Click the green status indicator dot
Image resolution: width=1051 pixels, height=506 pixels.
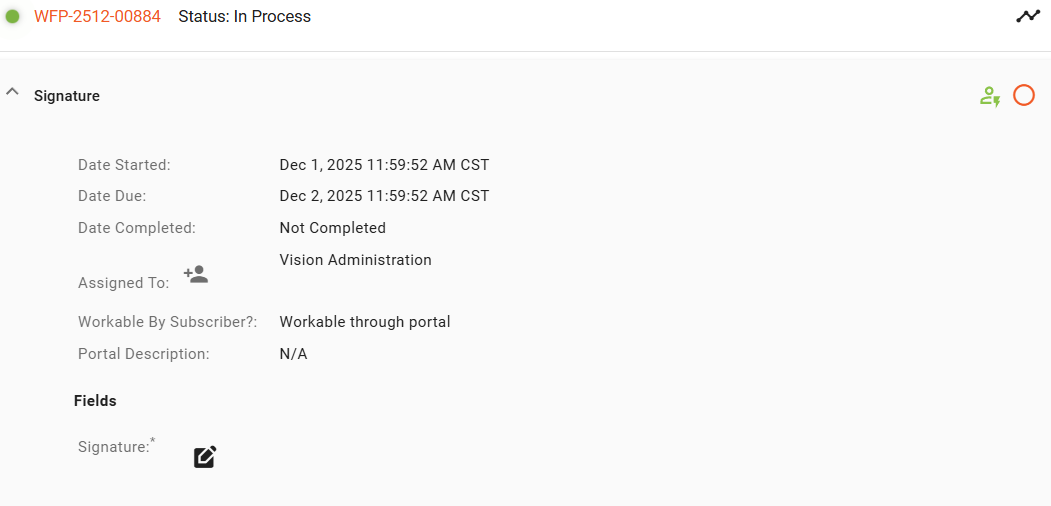13,16
